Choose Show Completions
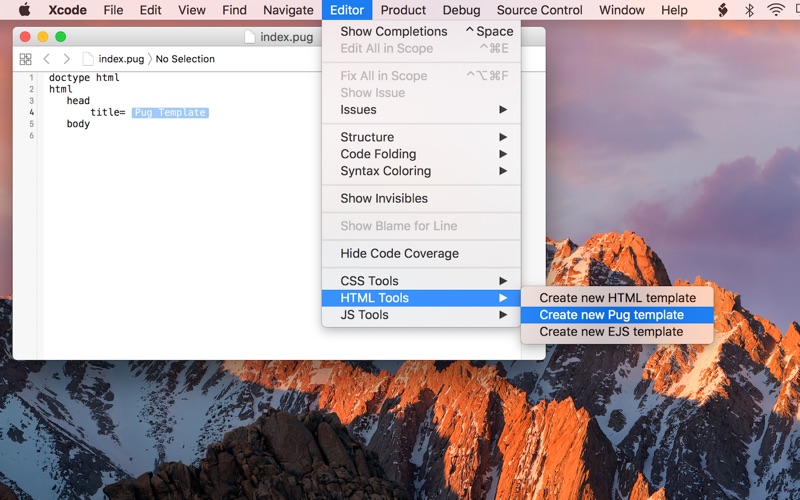 421,31
